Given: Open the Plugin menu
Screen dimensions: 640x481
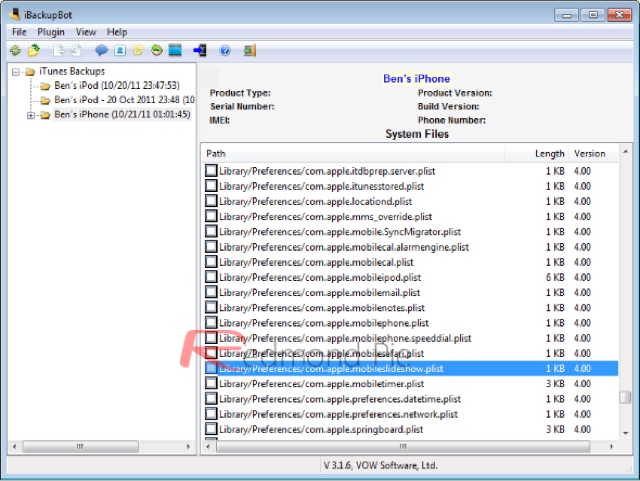Looking at the screenshot, I should (51, 32).
